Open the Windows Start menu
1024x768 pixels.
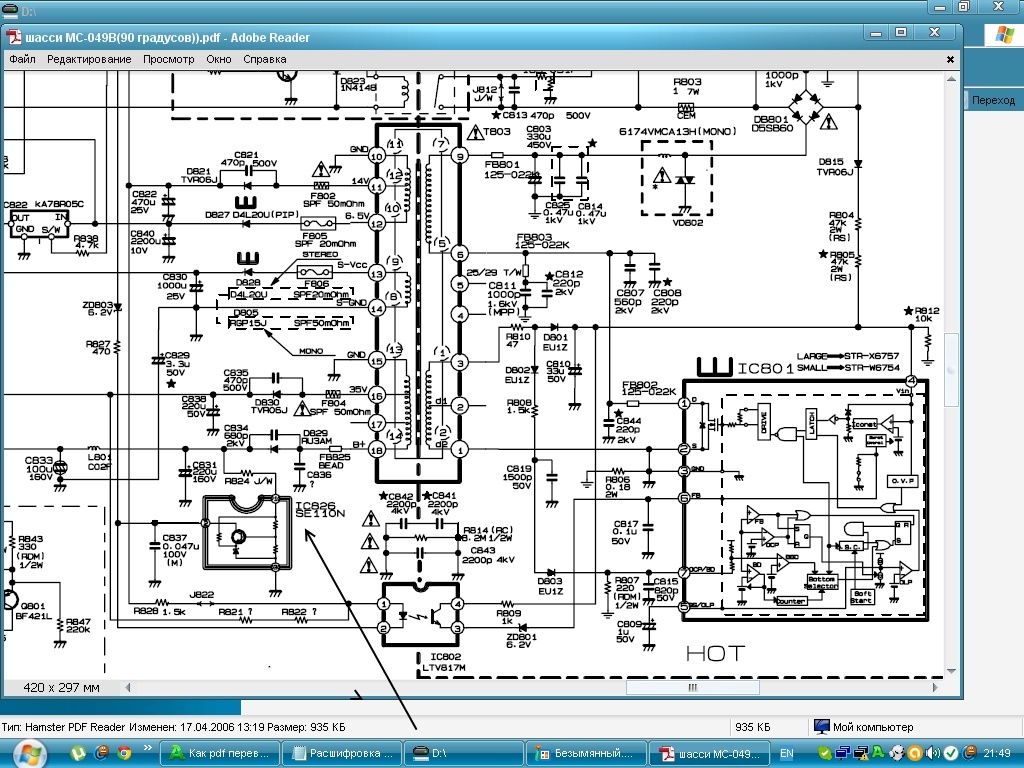(x=28, y=754)
